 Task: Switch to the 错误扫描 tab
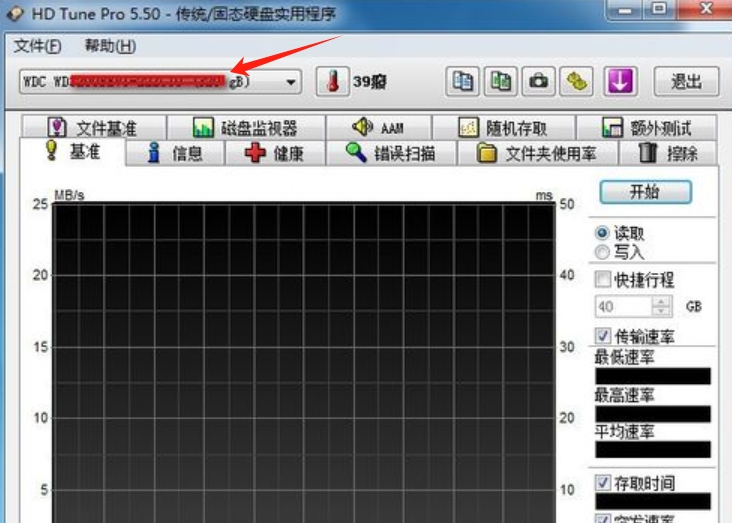click(x=391, y=153)
